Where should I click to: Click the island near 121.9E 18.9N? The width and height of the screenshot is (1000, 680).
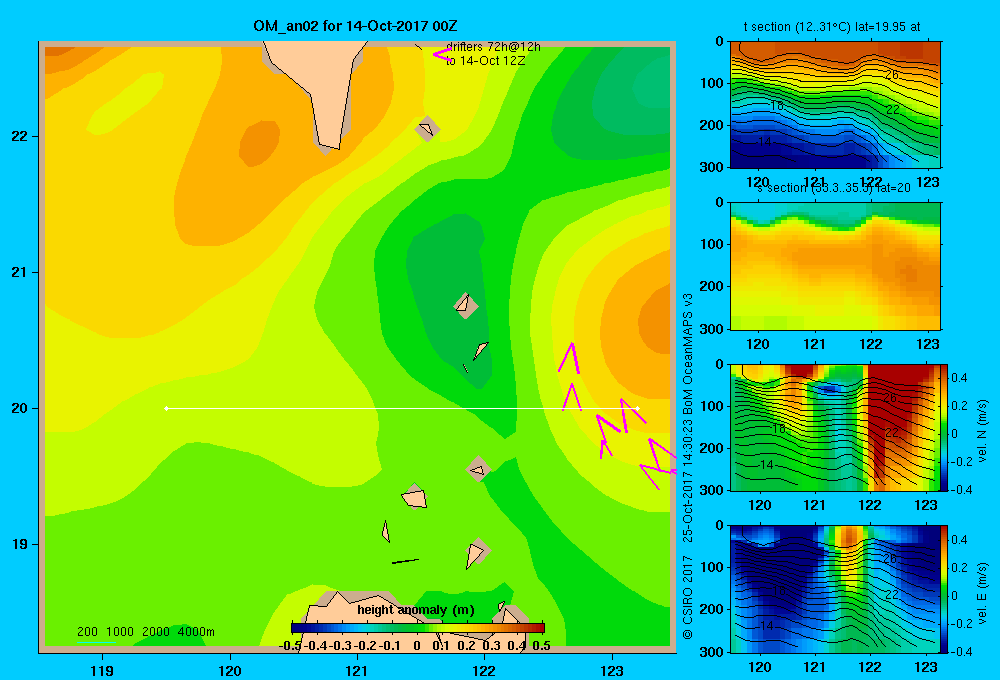point(476,553)
